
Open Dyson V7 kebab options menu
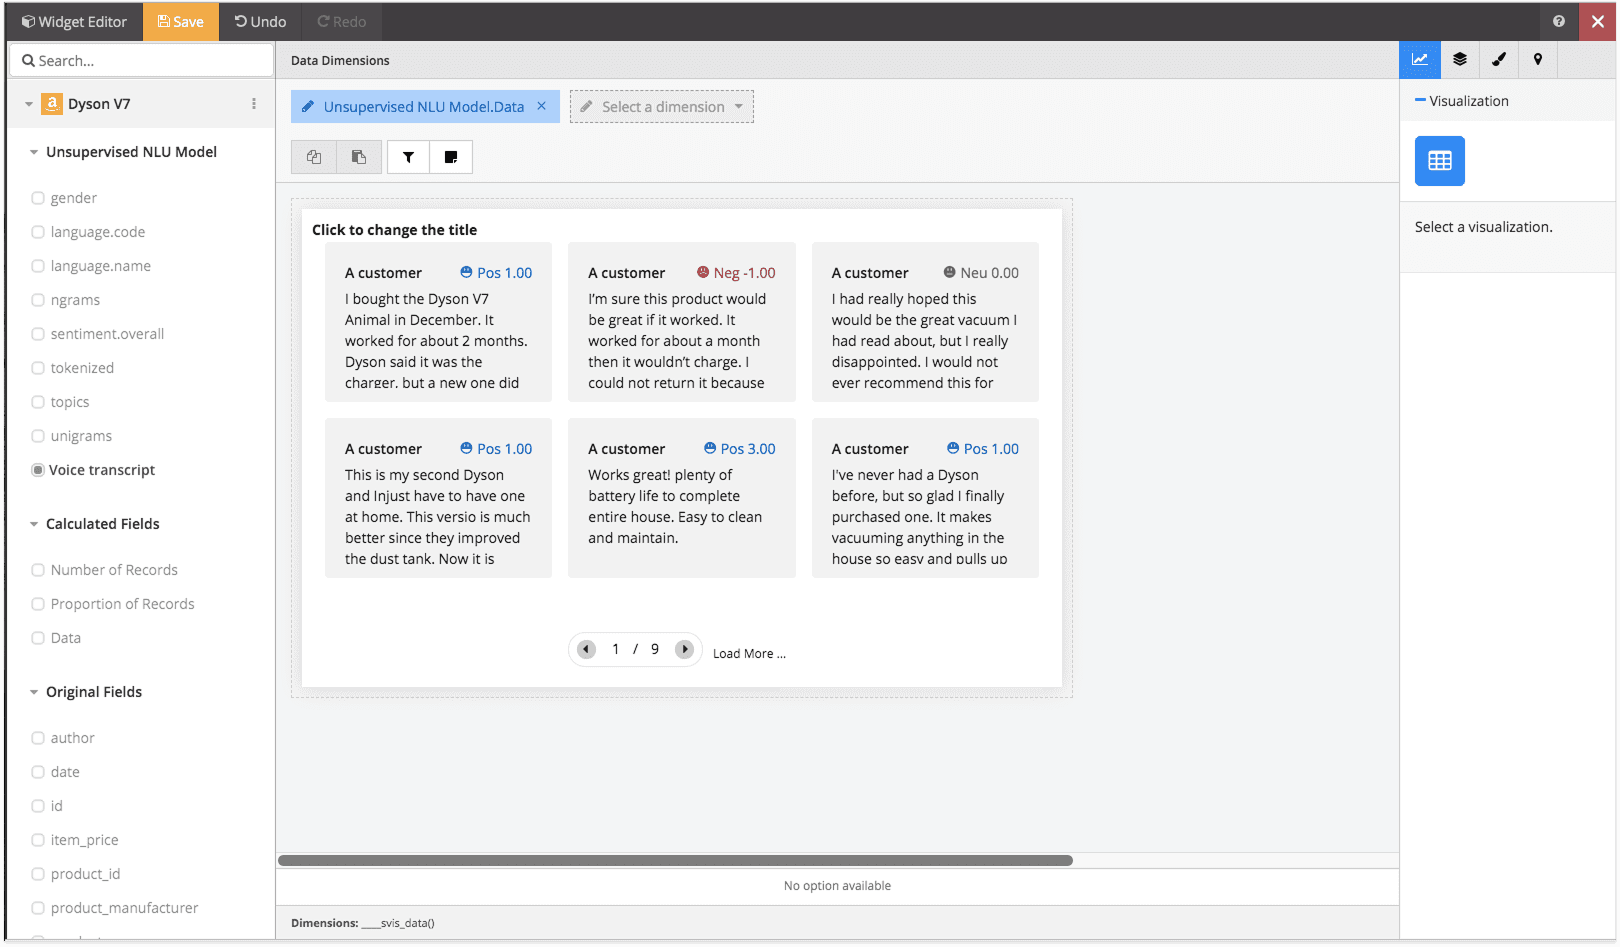(x=254, y=104)
